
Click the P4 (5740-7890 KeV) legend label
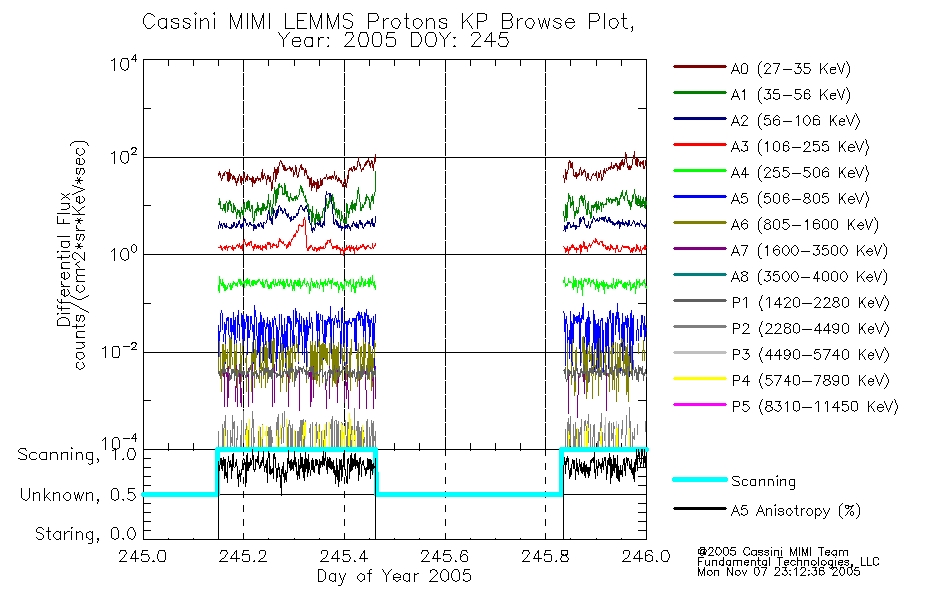[x=810, y=381]
